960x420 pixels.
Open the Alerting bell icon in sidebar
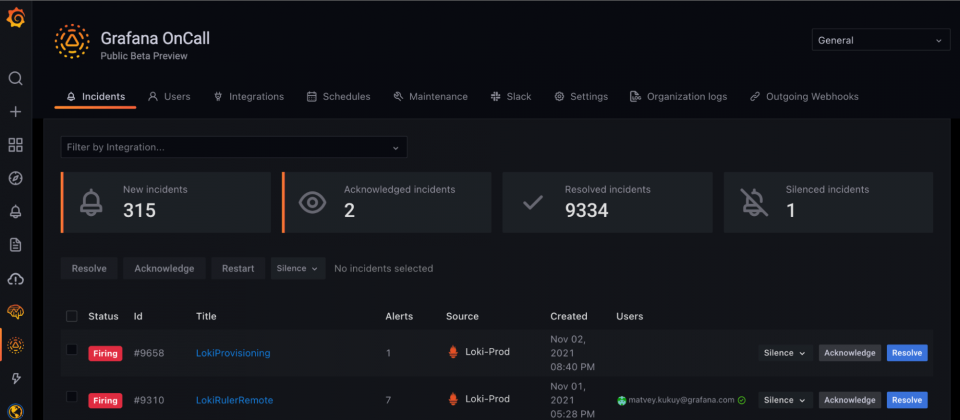click(x=15, y=212)
